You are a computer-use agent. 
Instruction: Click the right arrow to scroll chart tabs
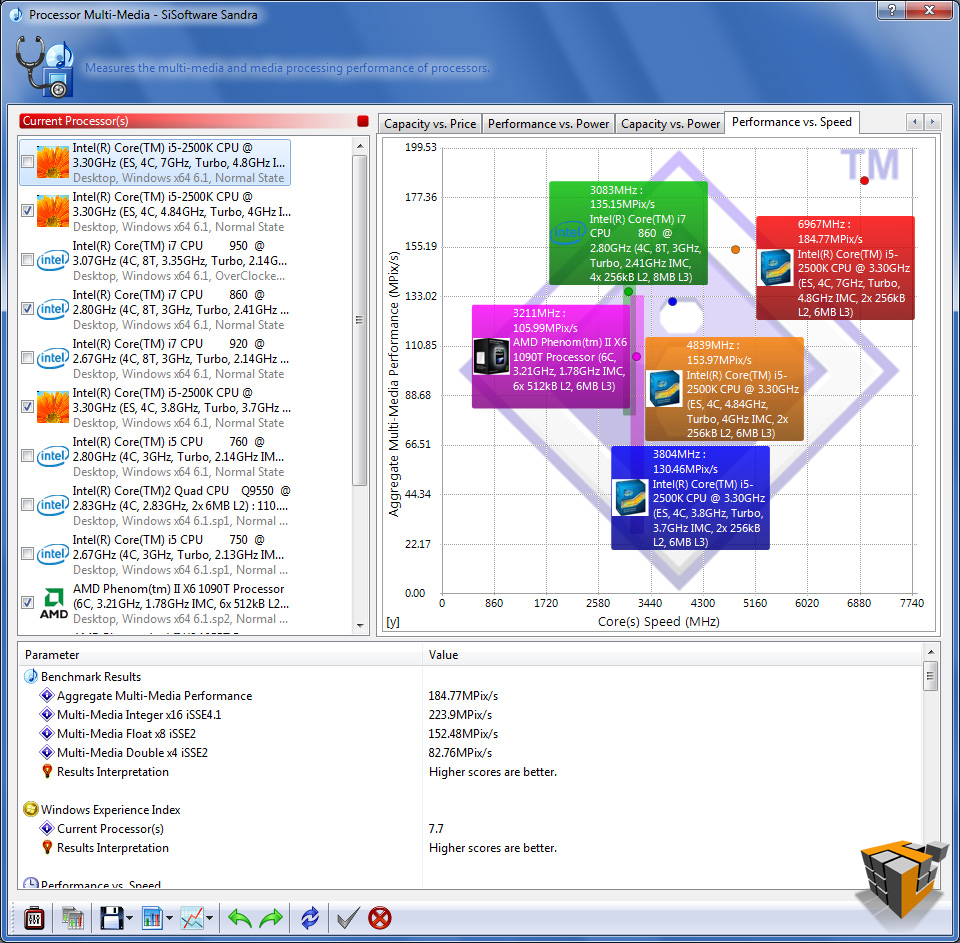coord(932,122)
